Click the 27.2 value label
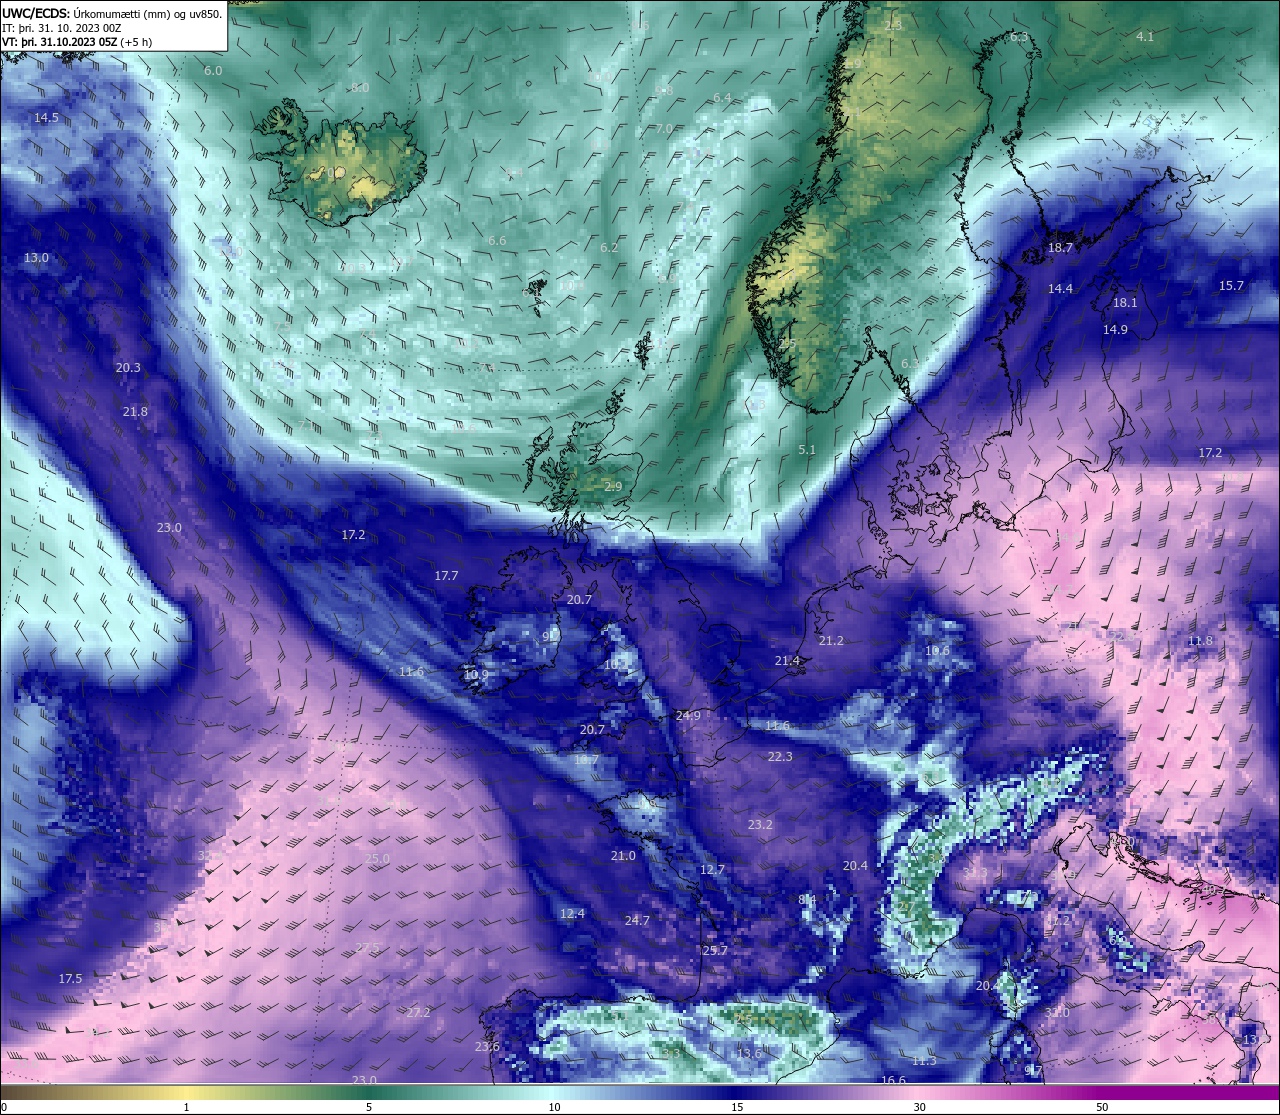 [418, 1013]
